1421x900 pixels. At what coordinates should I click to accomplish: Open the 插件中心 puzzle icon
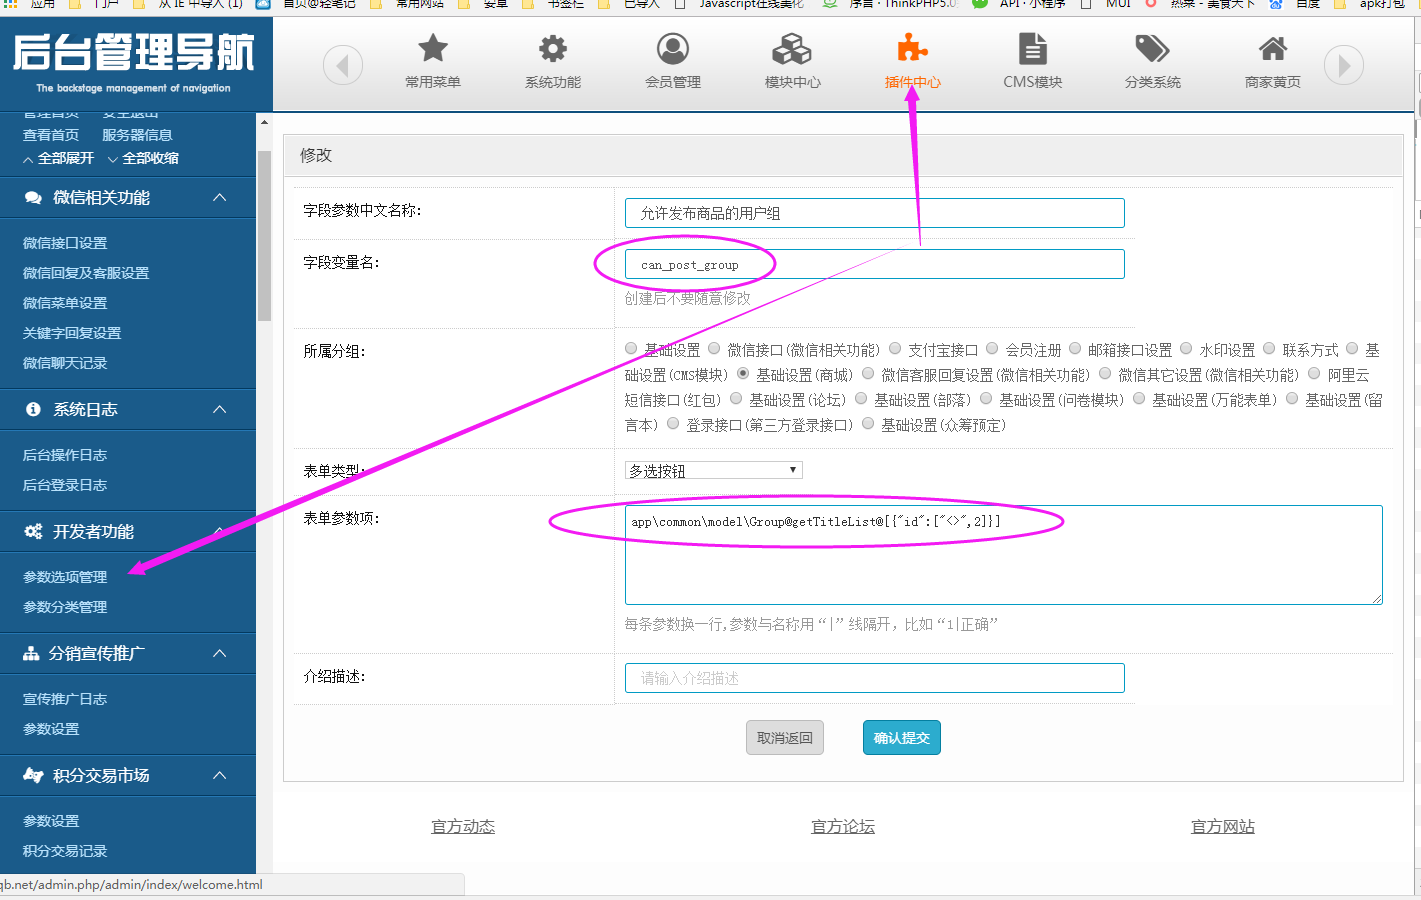(912, 49)
